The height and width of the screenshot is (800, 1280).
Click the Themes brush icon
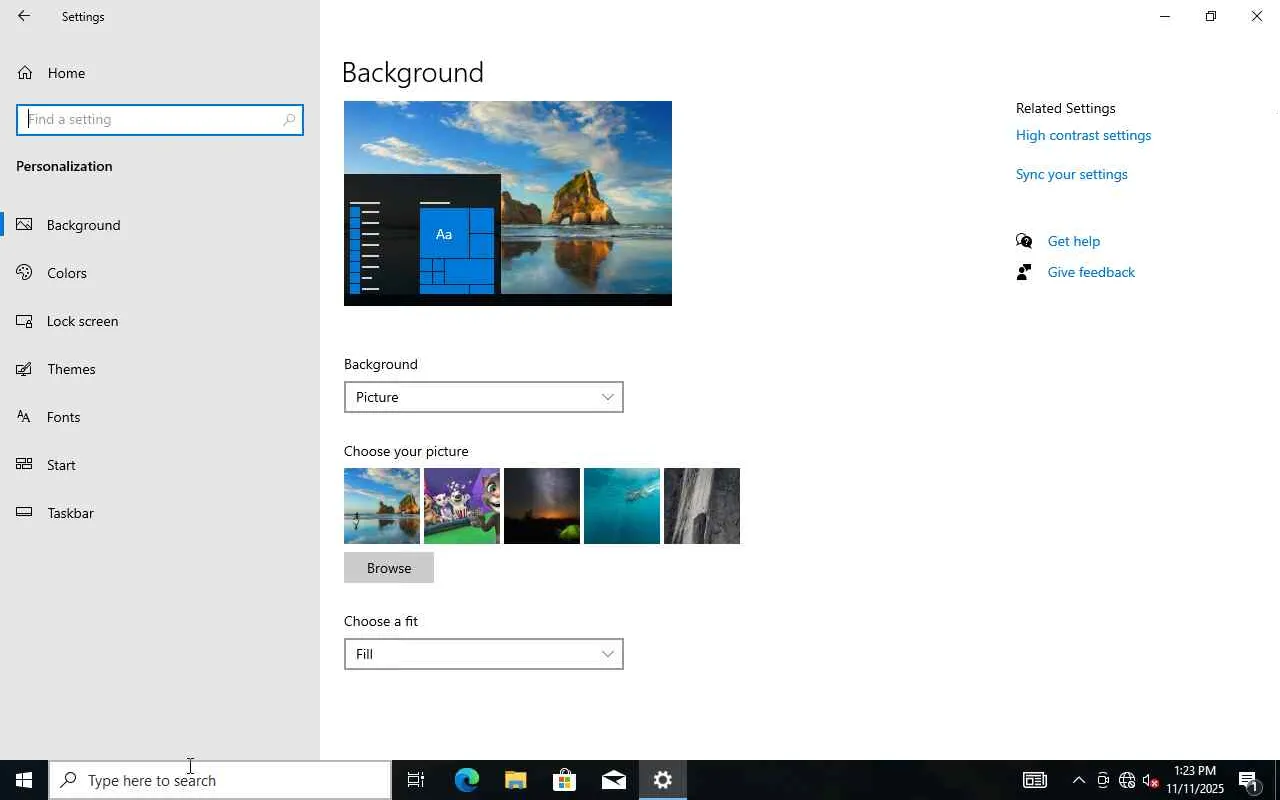pos(25,369)
